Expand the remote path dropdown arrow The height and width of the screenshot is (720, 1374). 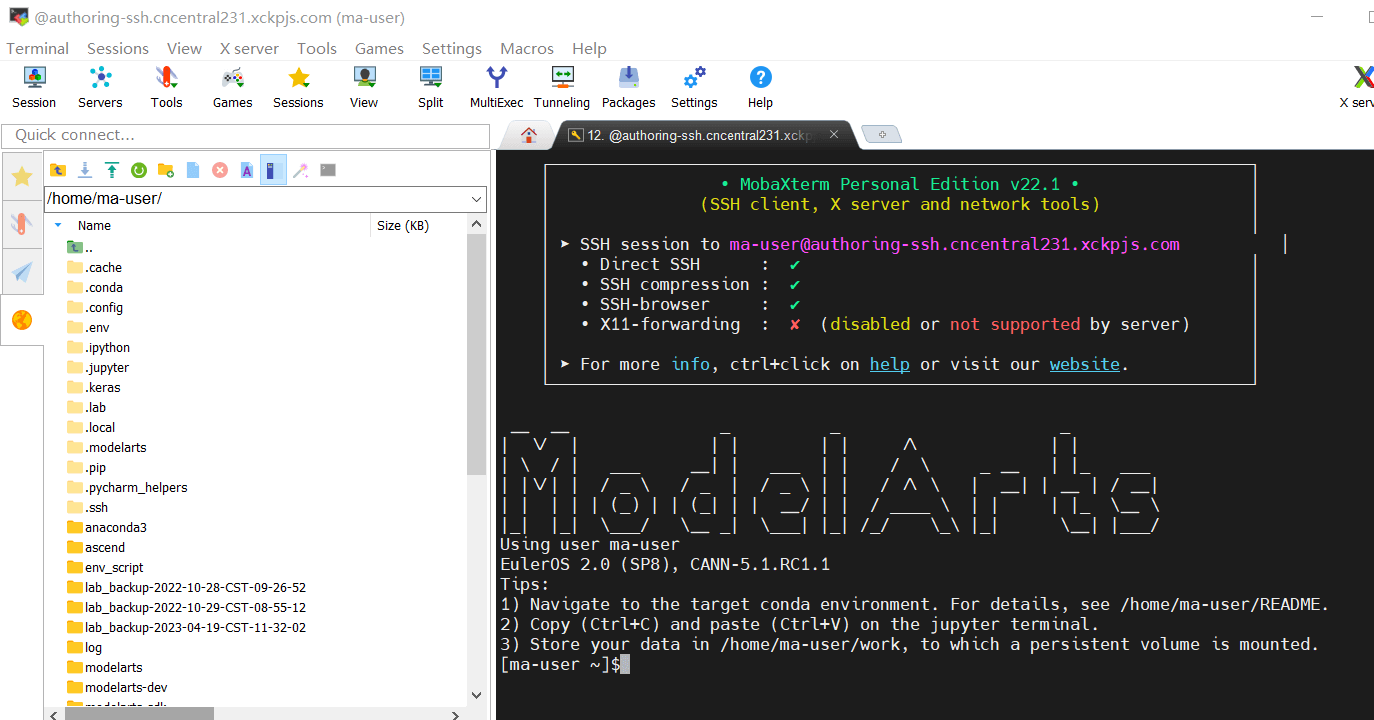(477, 199)
